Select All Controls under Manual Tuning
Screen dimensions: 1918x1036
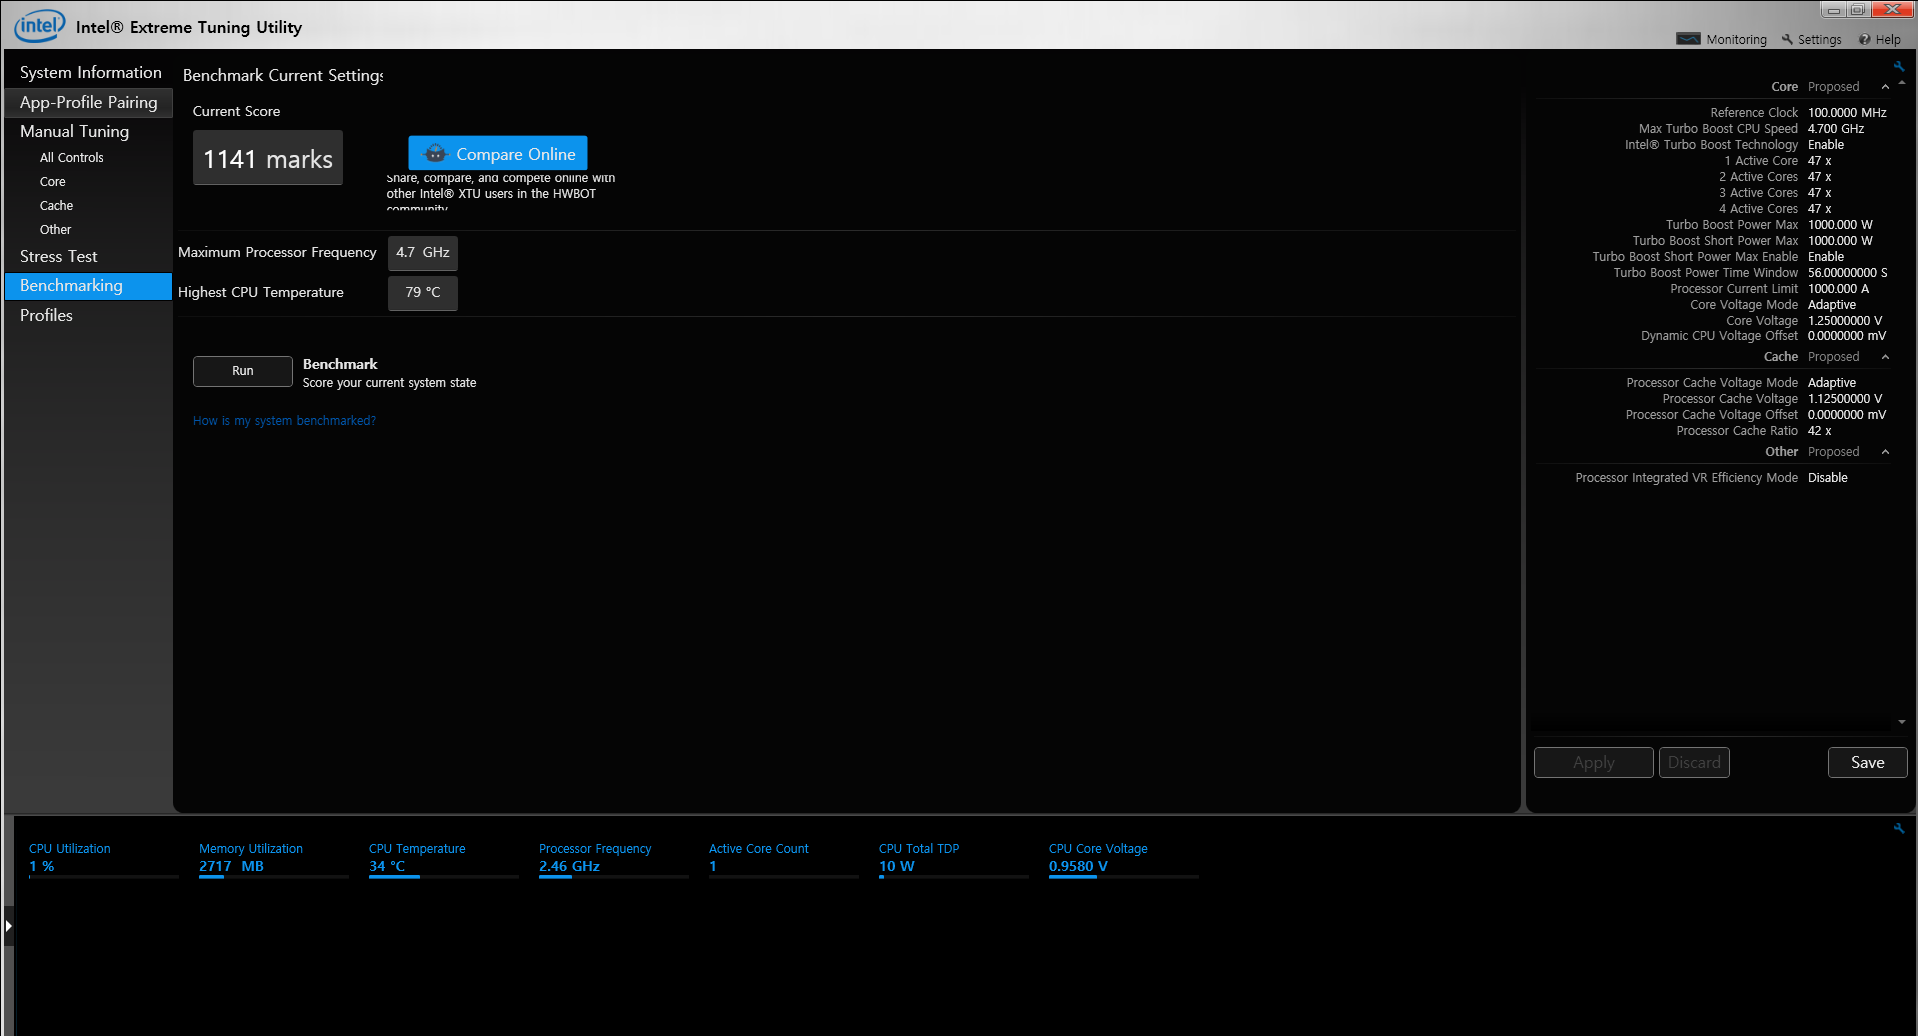click(72, 158)
